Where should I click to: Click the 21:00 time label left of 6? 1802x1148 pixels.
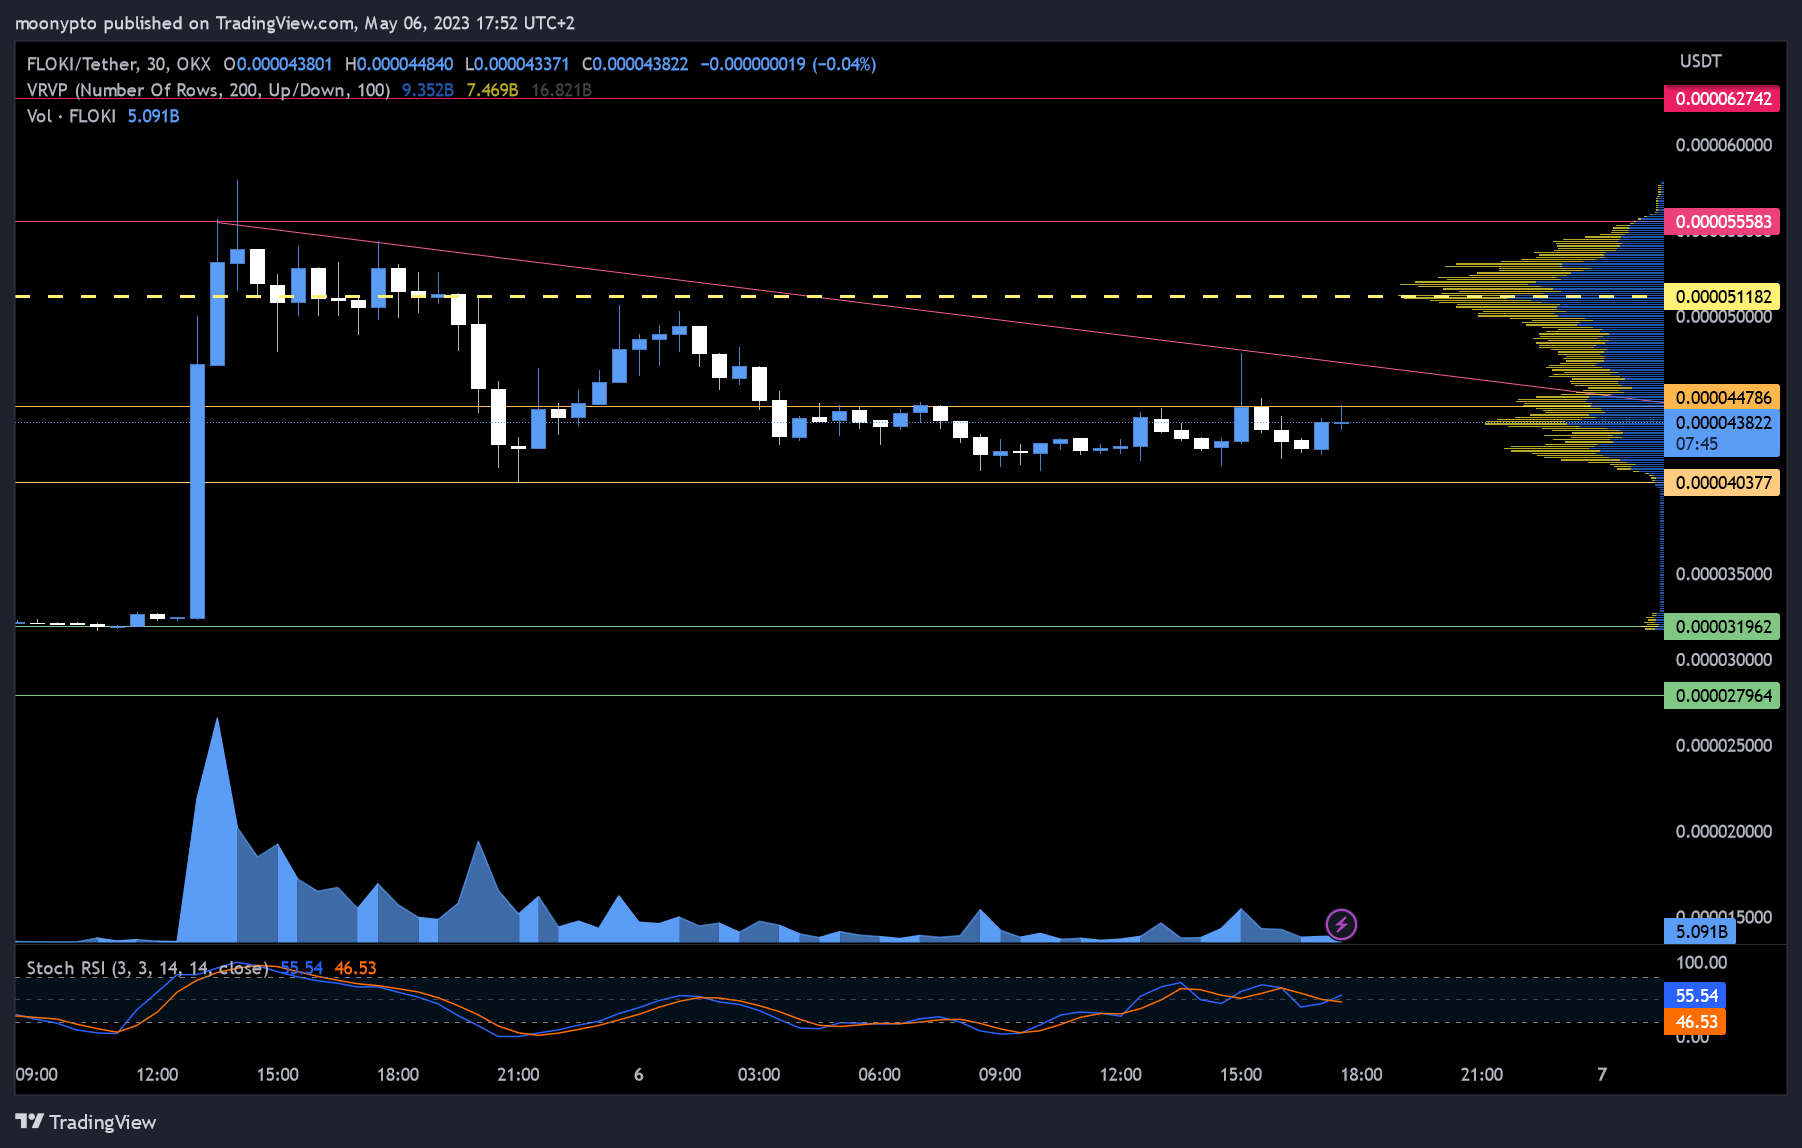click(518, 1075)
